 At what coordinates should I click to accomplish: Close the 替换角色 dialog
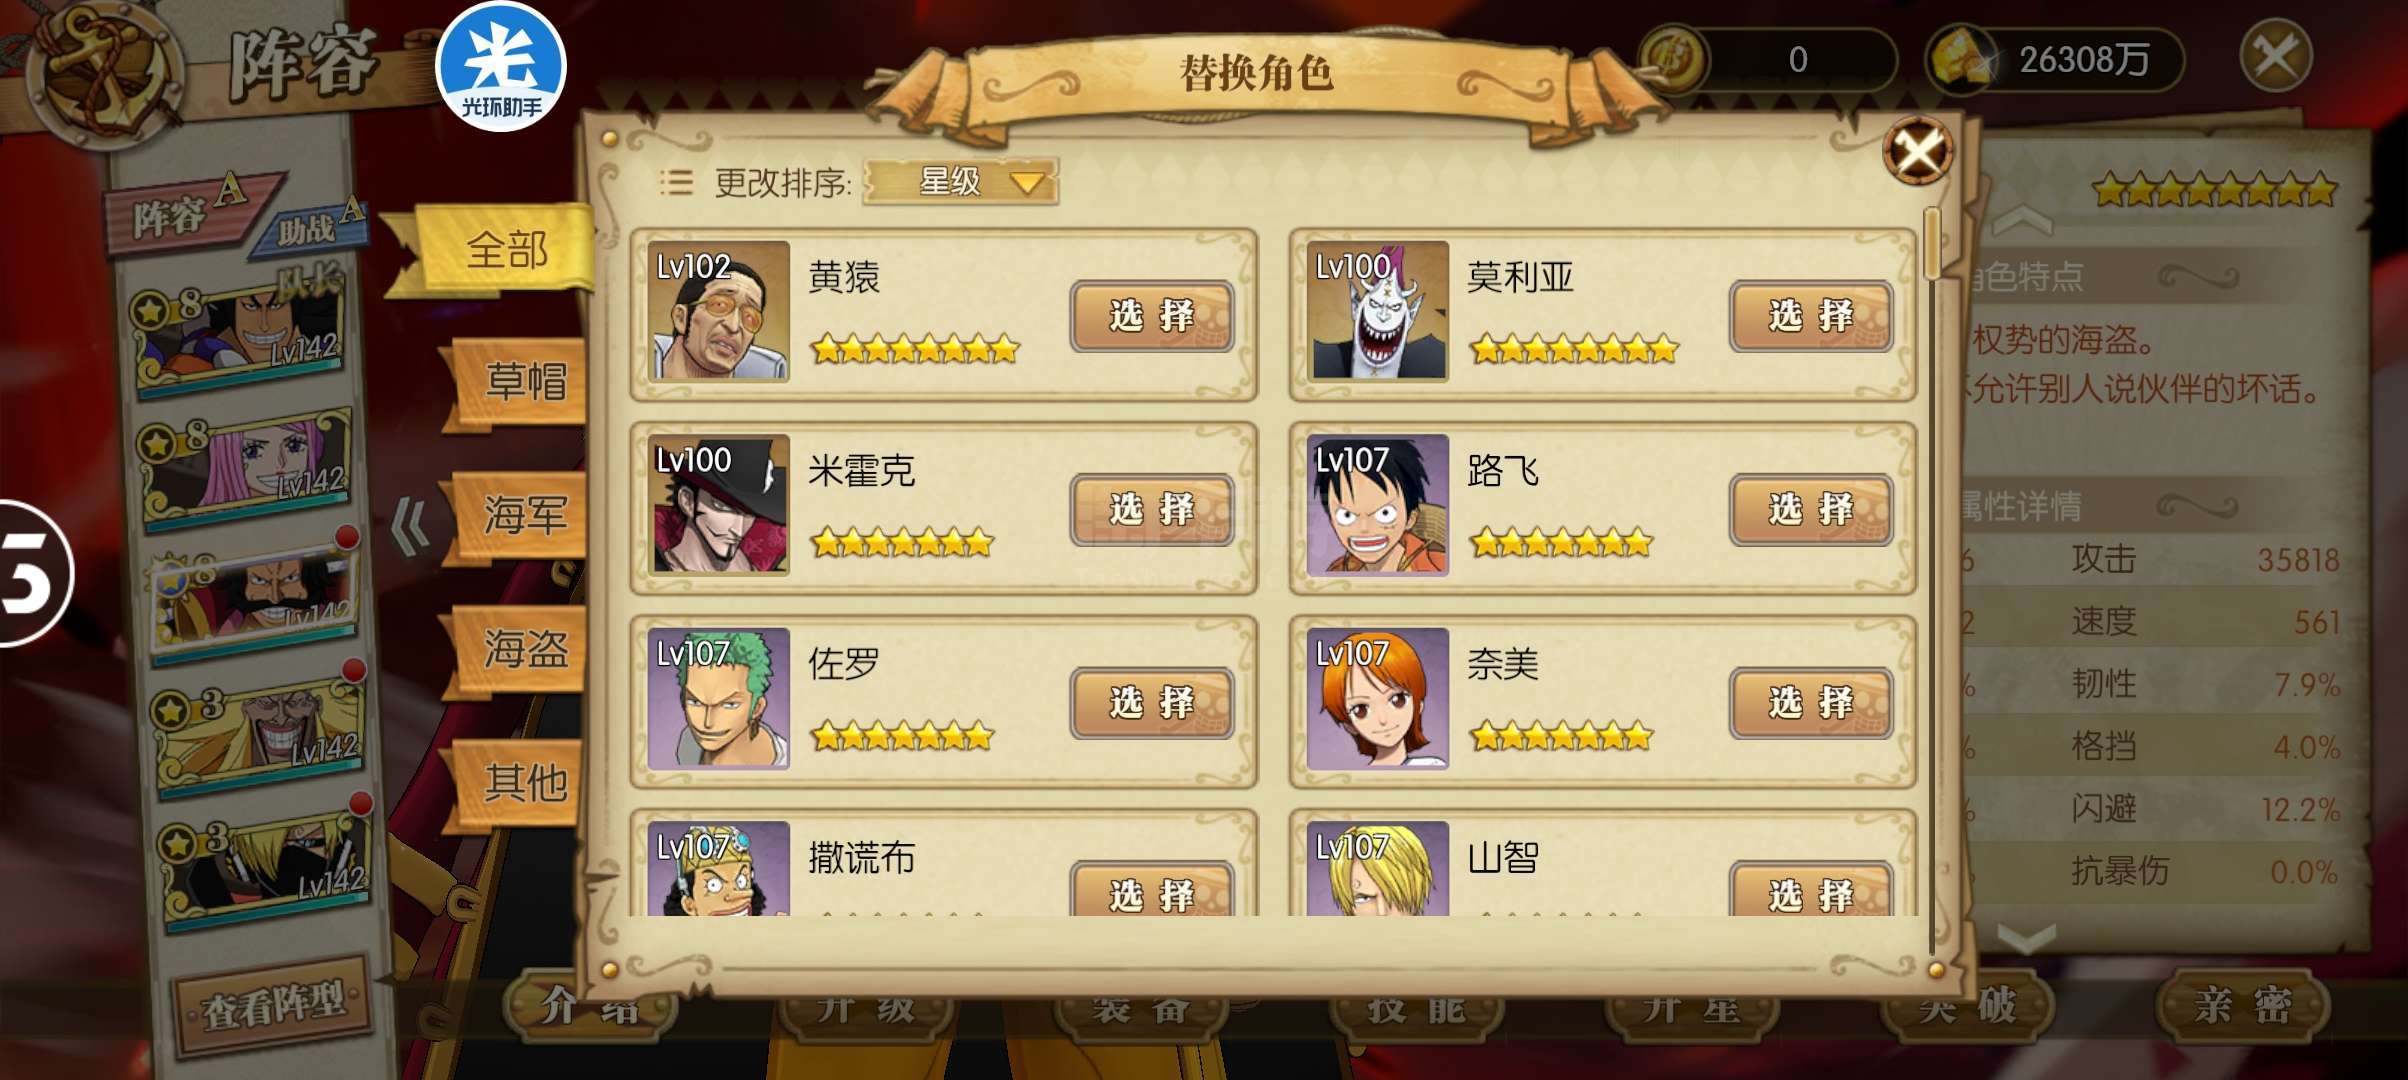coord(1916,152)
